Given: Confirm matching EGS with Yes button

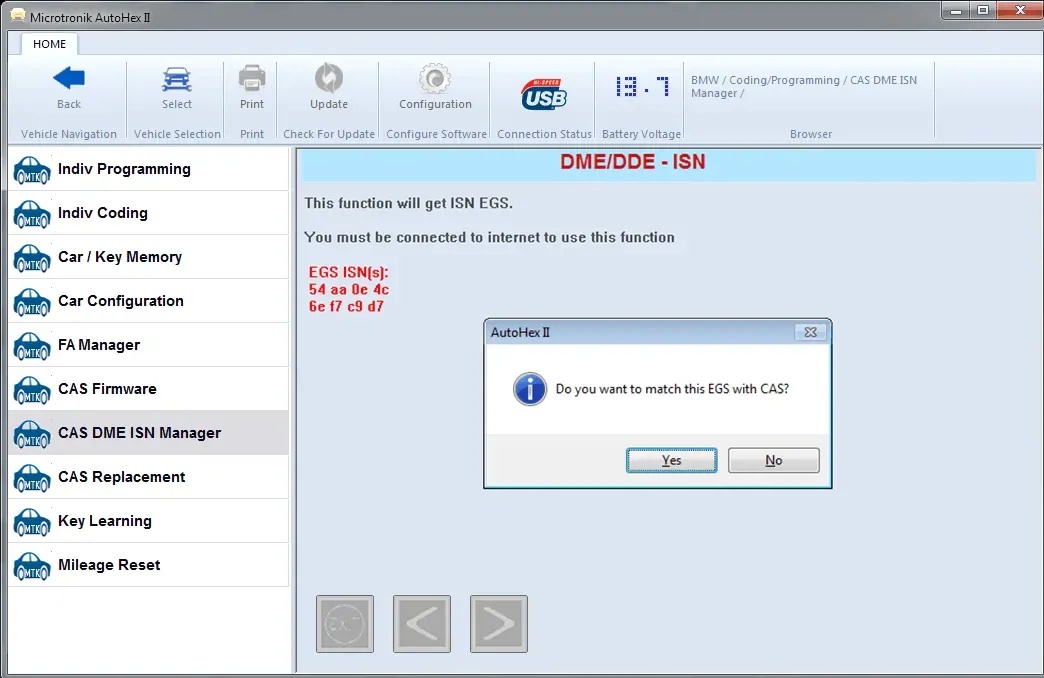Looking at the screenshot, I should click(671, 460).
